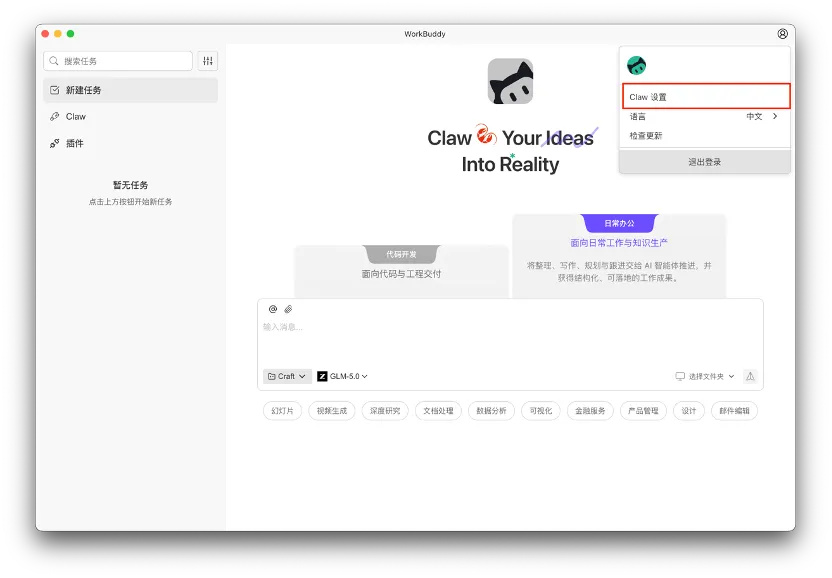
Task: Click the paperclip attachment icon
Action: click(x=288, y=309)
